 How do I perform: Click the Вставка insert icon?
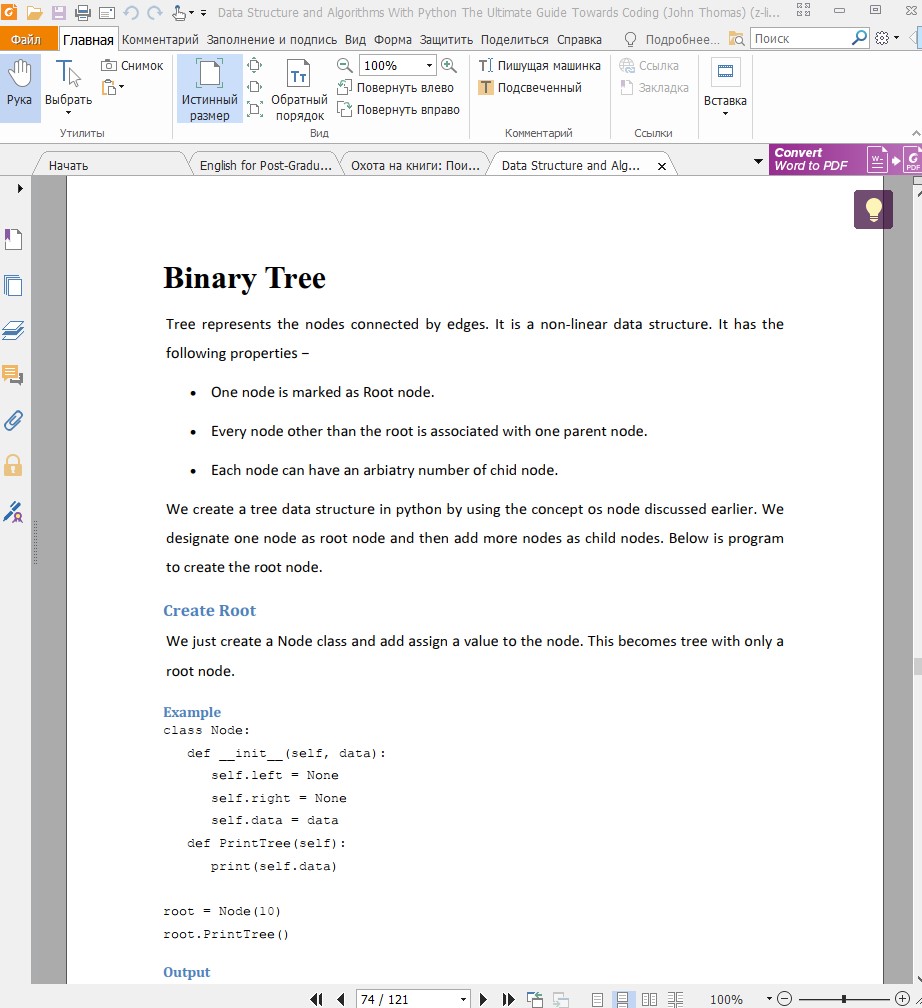click(x=725, y=71)
